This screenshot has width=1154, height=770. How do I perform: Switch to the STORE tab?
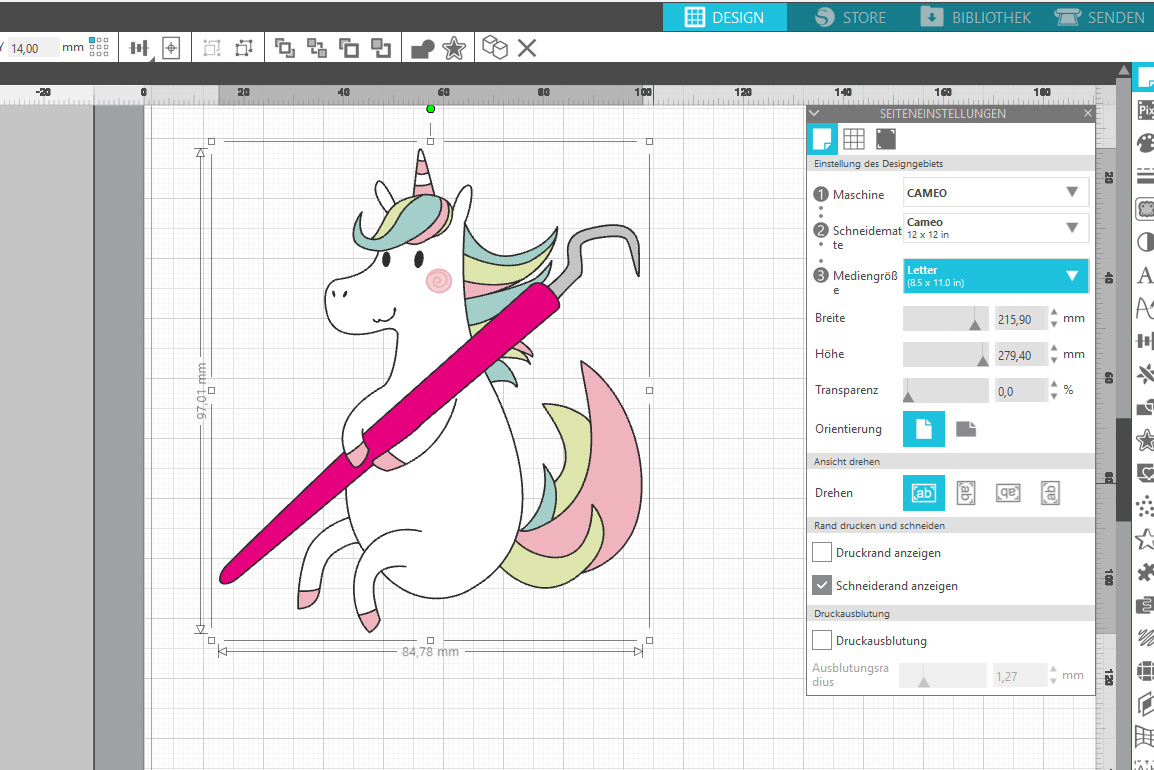coord(849,17)
